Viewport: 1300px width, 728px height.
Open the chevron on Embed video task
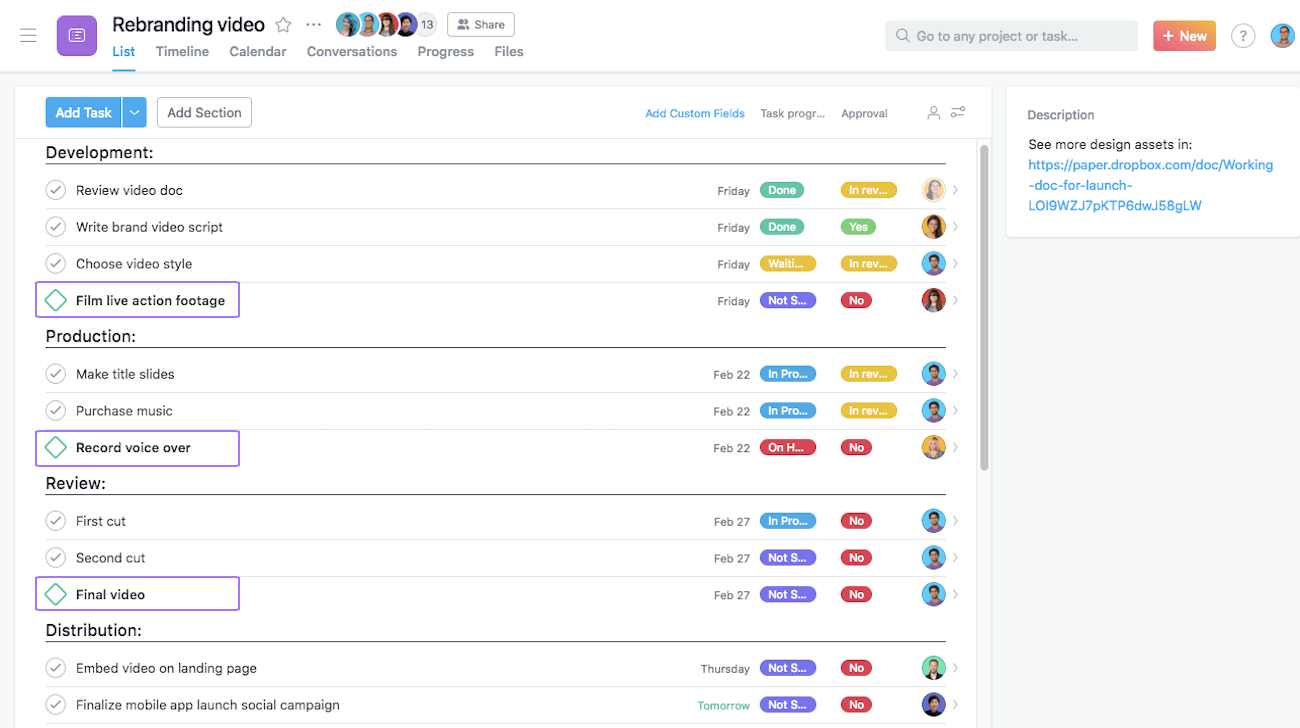pyautogui.click(x=955, y=667)
